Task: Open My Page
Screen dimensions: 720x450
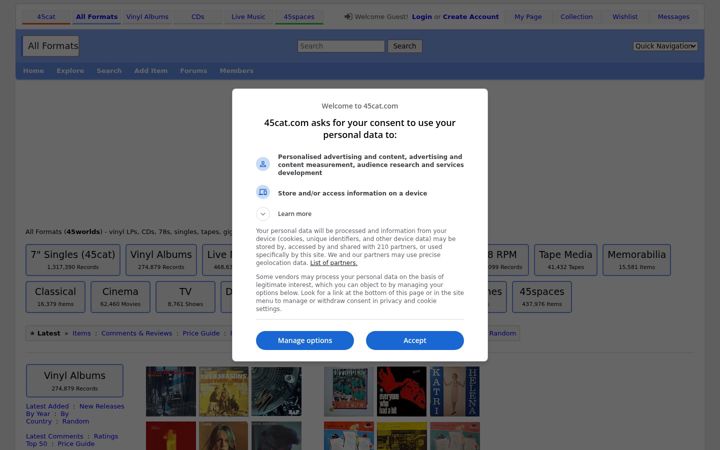Action: [x=528, y=17]
